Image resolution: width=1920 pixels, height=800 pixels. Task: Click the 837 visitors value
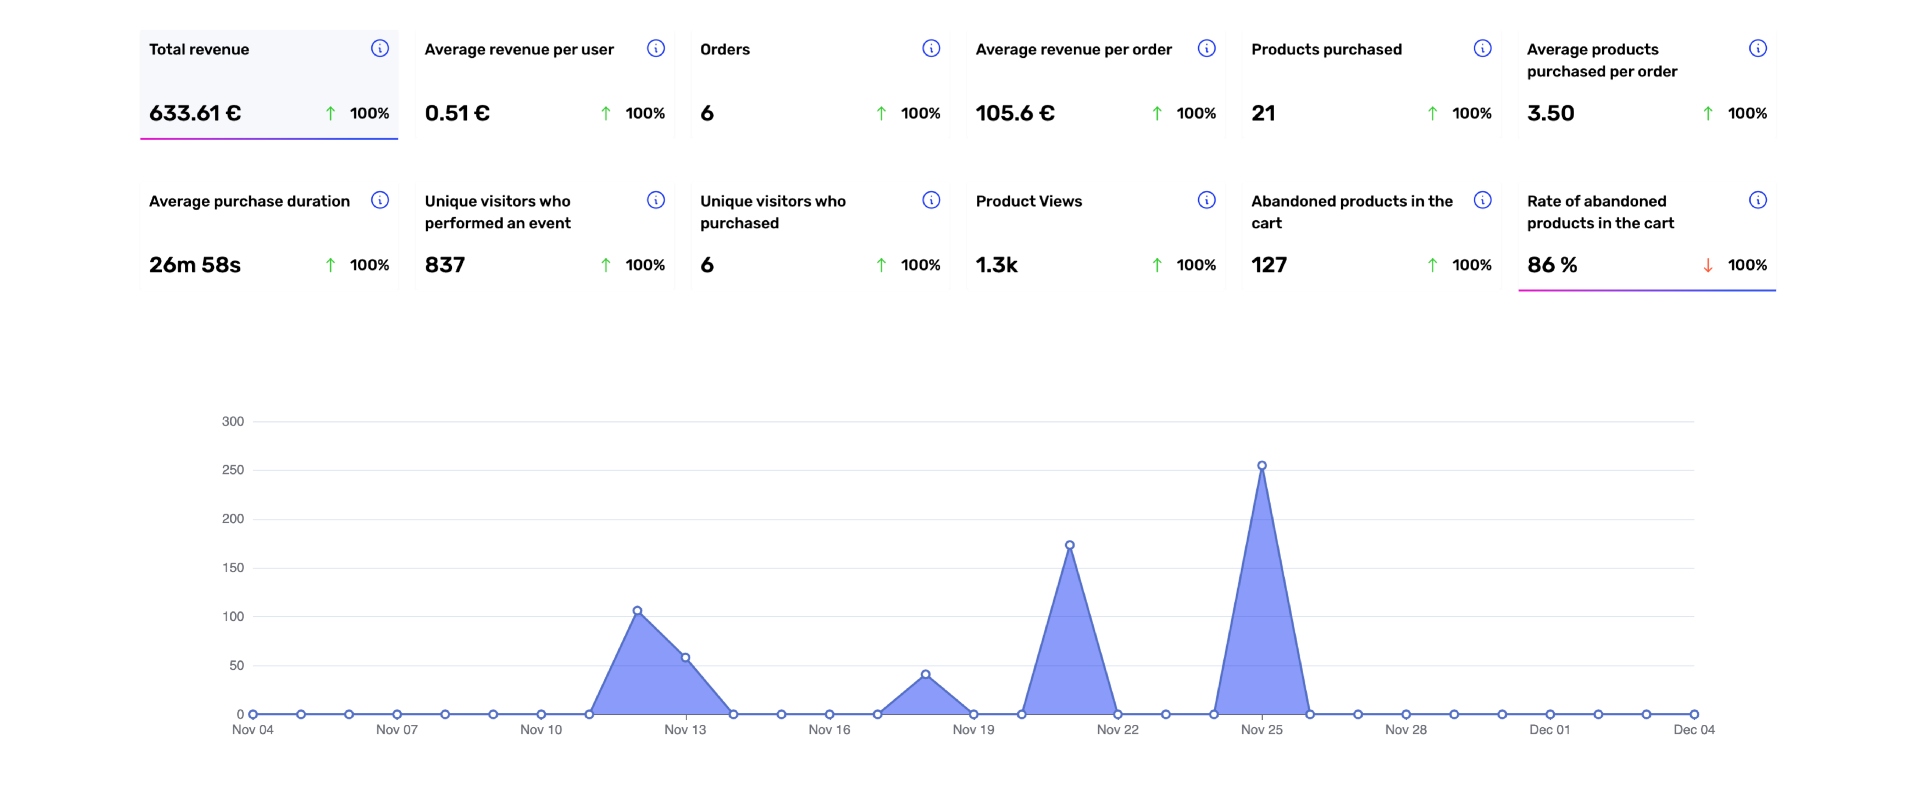445,265
